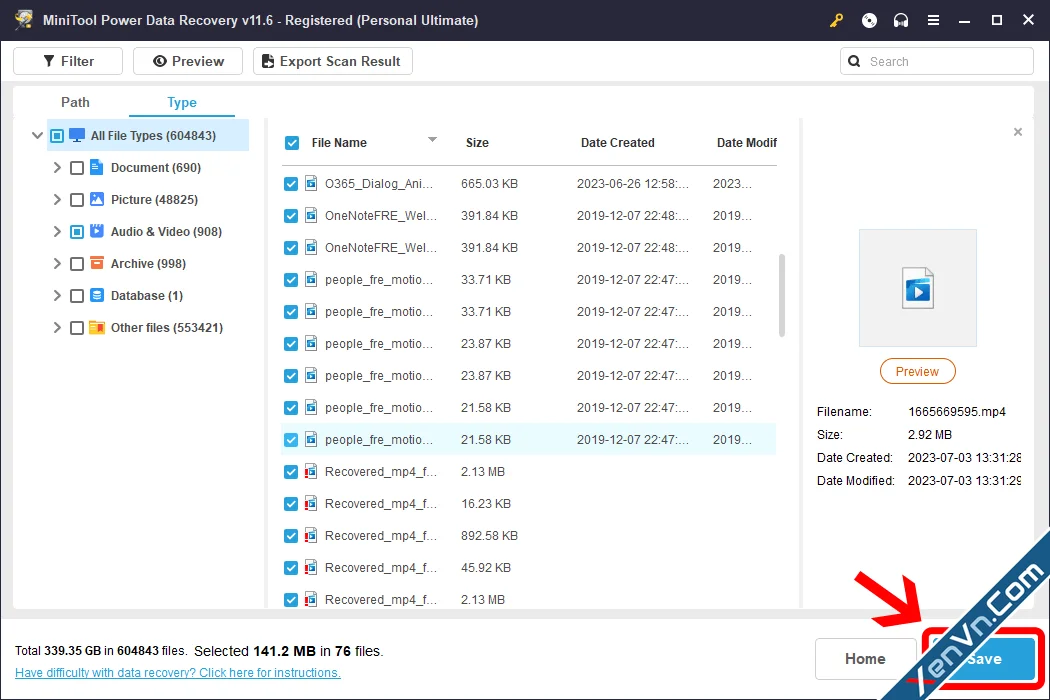The height and width of the screenshot is (700, 1050).
Task: Expand the Archive category
Action: coord(57,264)
